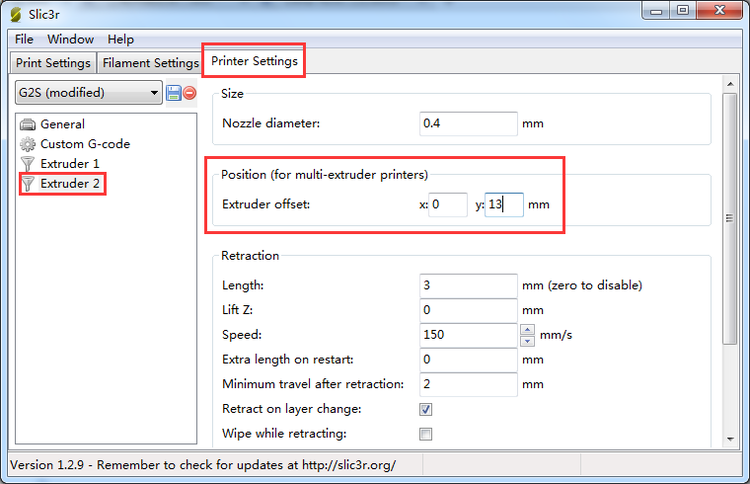Click the Lift Z input field
Viewport: 750px width, 484px height.
(x=468, y=310)
